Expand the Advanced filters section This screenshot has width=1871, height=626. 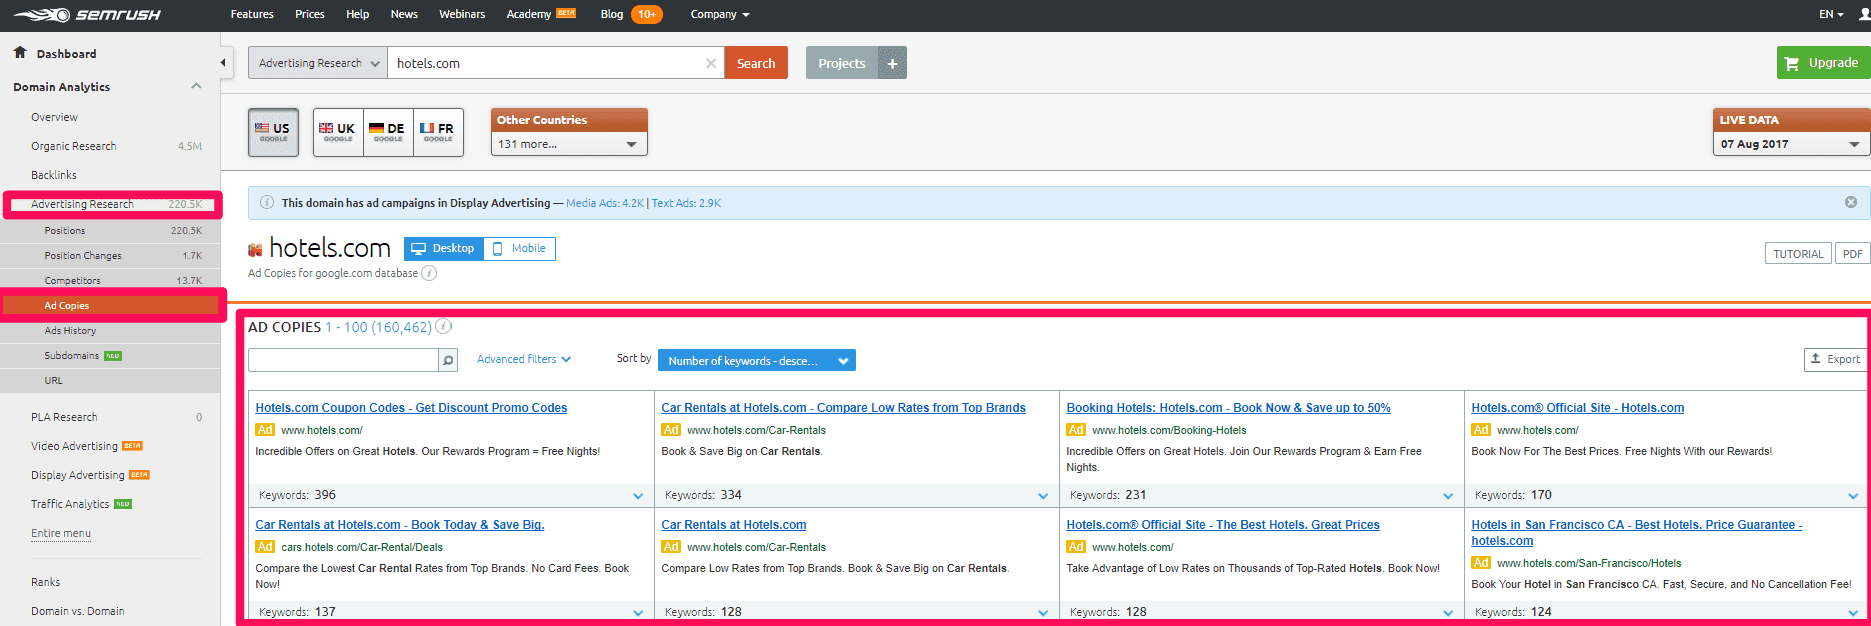pyautogui.click(x=523, y=359)
